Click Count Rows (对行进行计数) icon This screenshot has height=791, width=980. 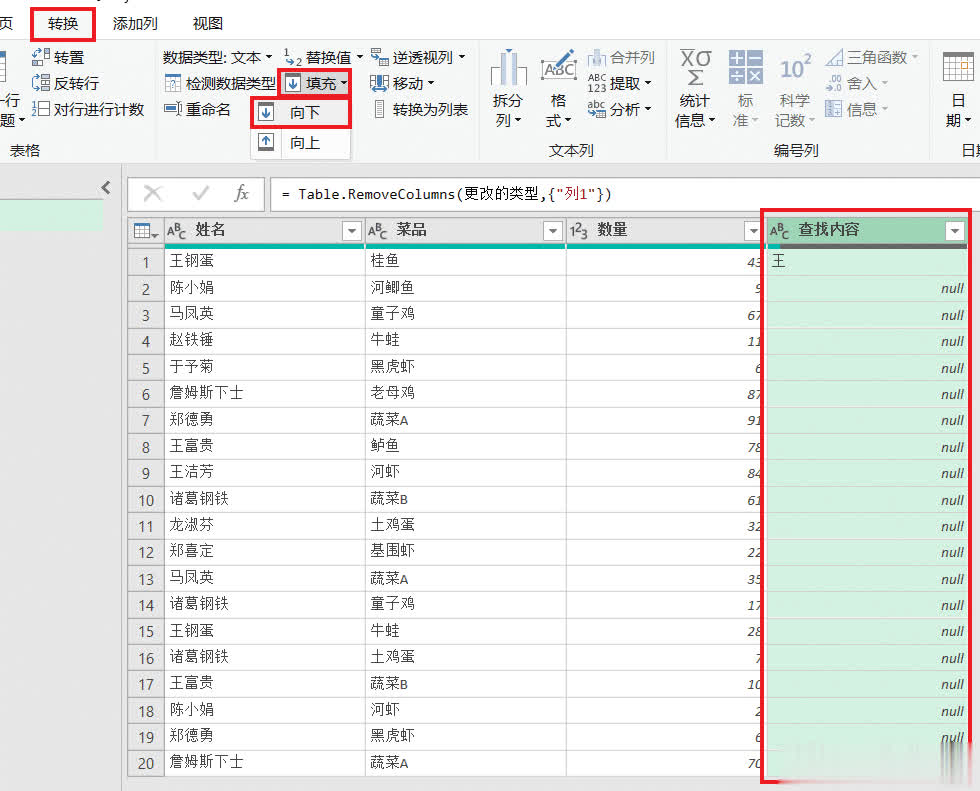[41, 109]
